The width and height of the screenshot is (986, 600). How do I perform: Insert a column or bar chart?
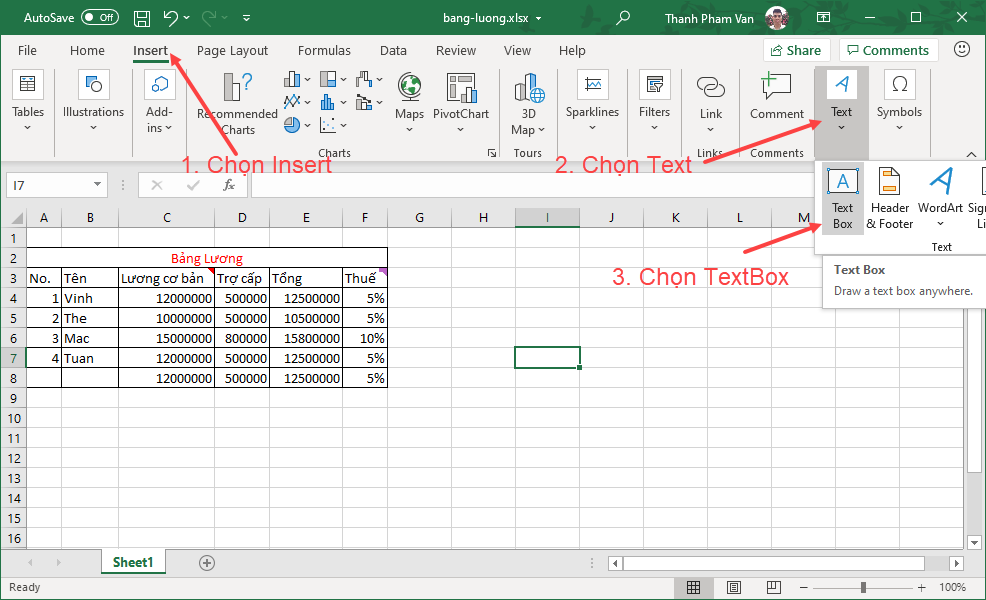click(297, 79)
